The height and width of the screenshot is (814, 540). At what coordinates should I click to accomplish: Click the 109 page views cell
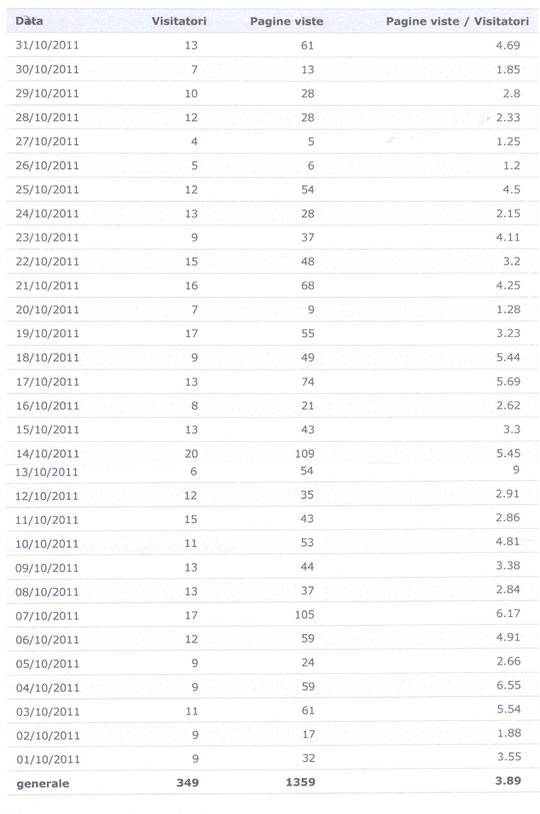pos(305,454)
